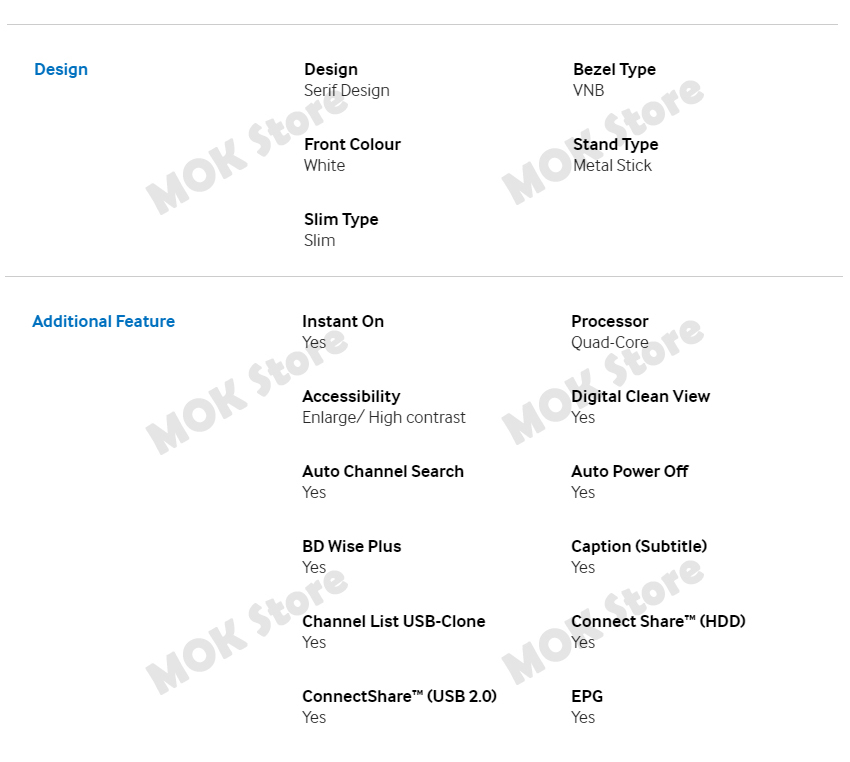Click the Accessibility feature label
850x762 pixels.
[x=351, y=397]
